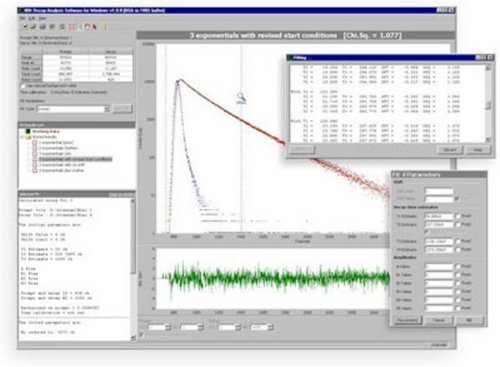Open the Edit menu
Screen dimensions: 500x367
[x=32, y=18]
